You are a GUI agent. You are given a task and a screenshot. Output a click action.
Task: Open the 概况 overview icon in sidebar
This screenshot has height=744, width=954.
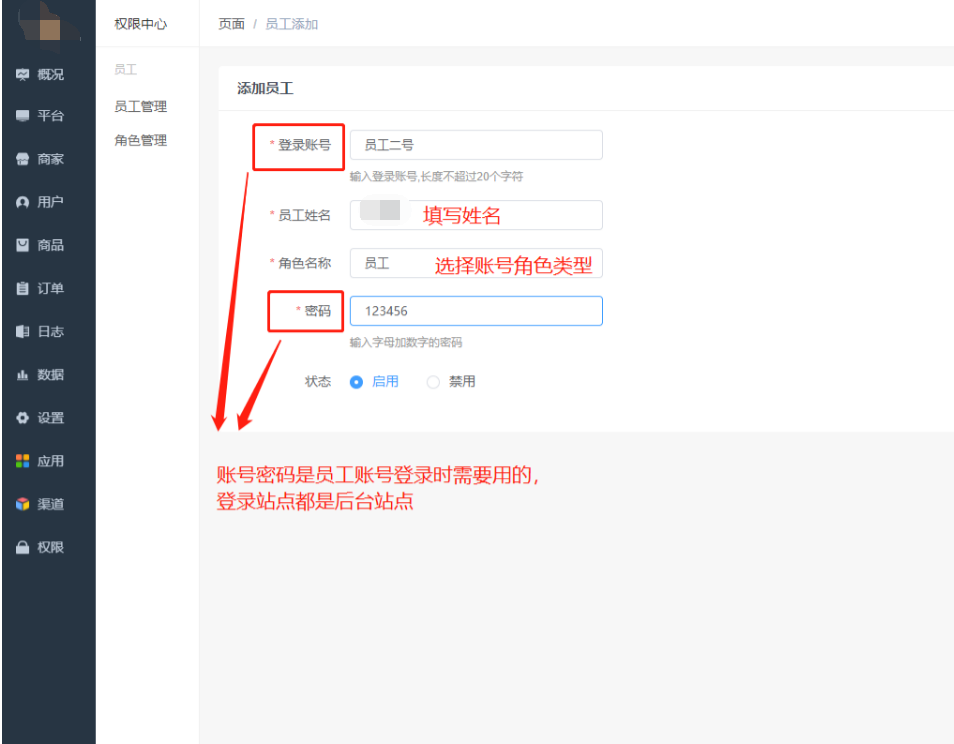pyautogui.click(x=23, y=74)
